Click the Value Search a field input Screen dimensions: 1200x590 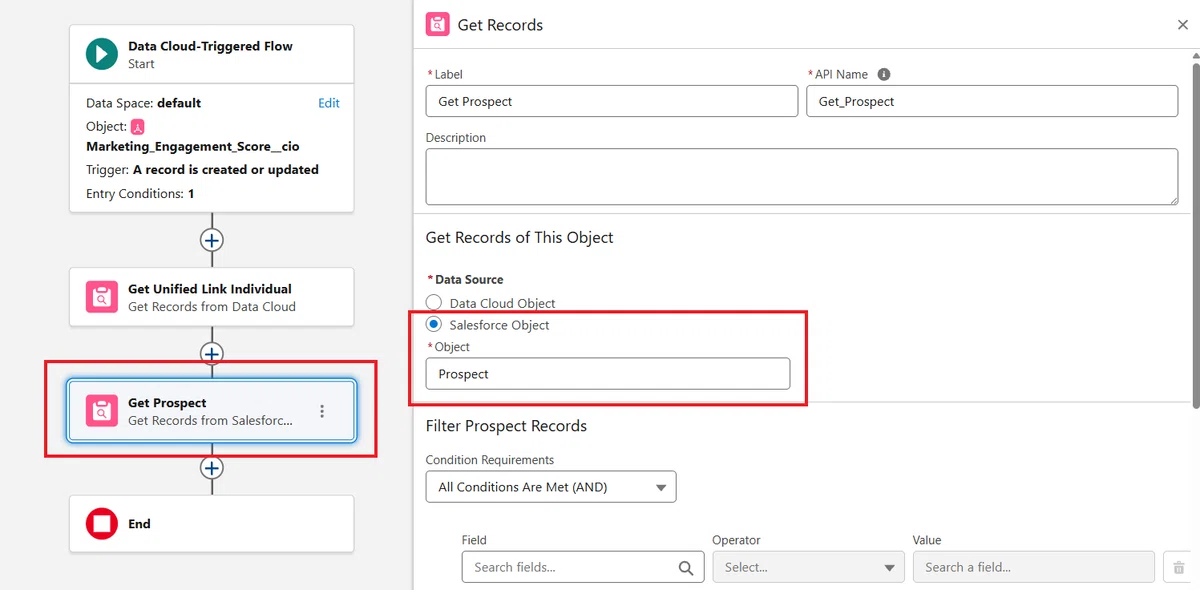pos(1034,567)
